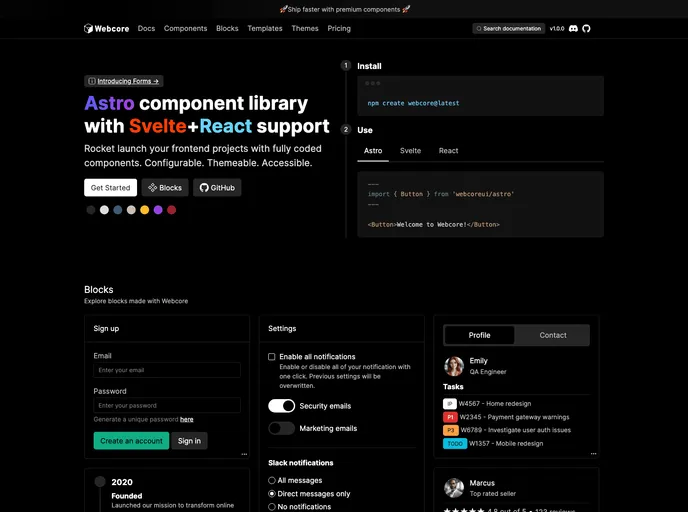688x512 pixels.
Task: Click task 'W1357 - Mobile redesign'
Action: (x=506, y=444)
